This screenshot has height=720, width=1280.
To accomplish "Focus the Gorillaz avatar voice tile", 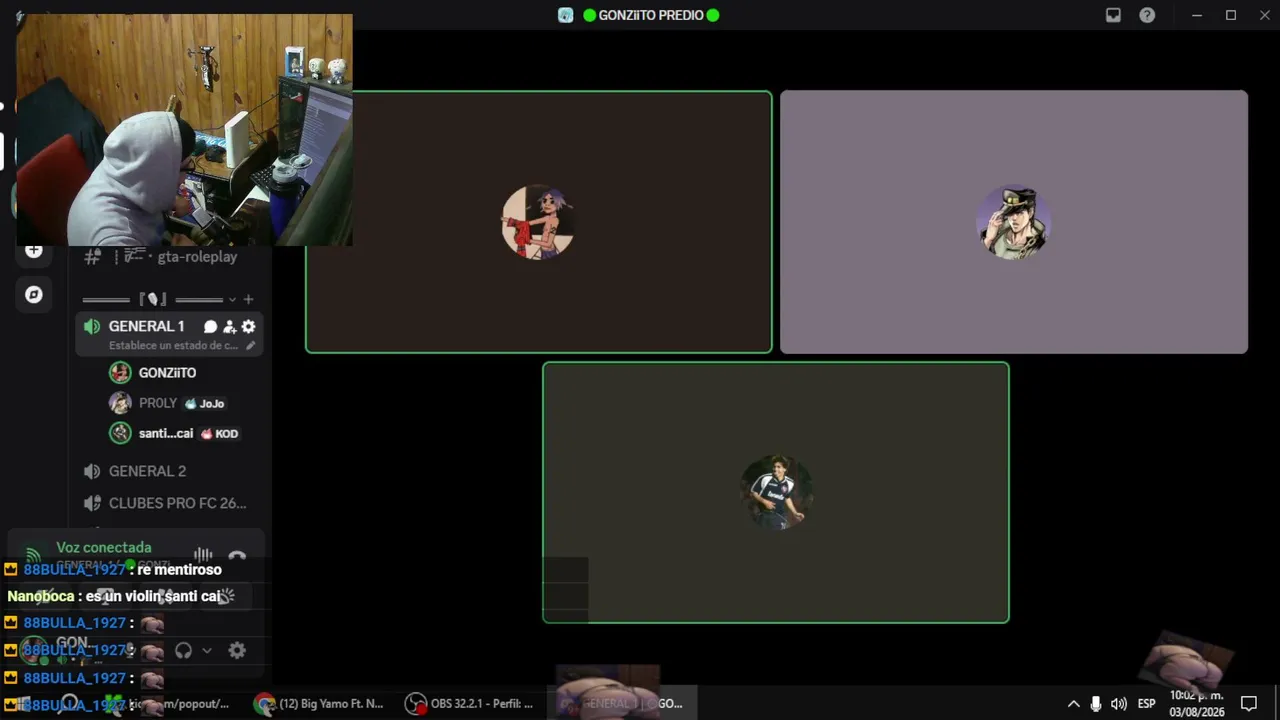I will pos(539,222).
